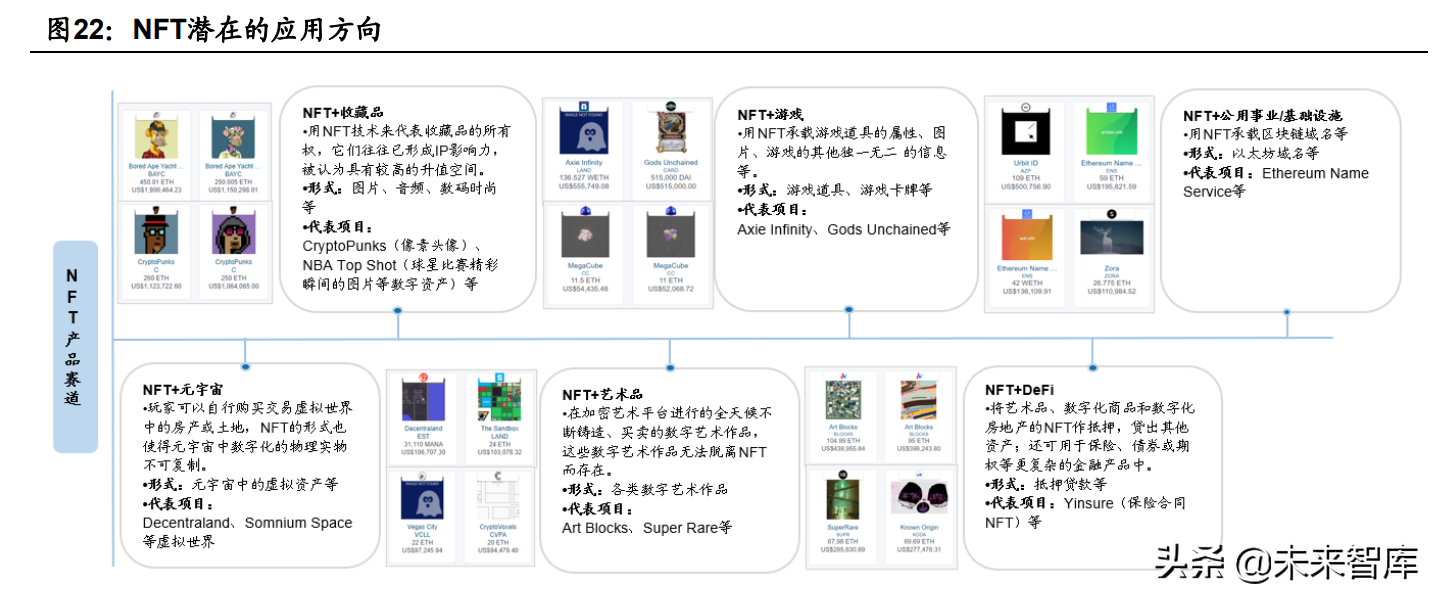1436x599 pixels.
Task: Open the Known Origin KODA card
Action: (918, 516)
